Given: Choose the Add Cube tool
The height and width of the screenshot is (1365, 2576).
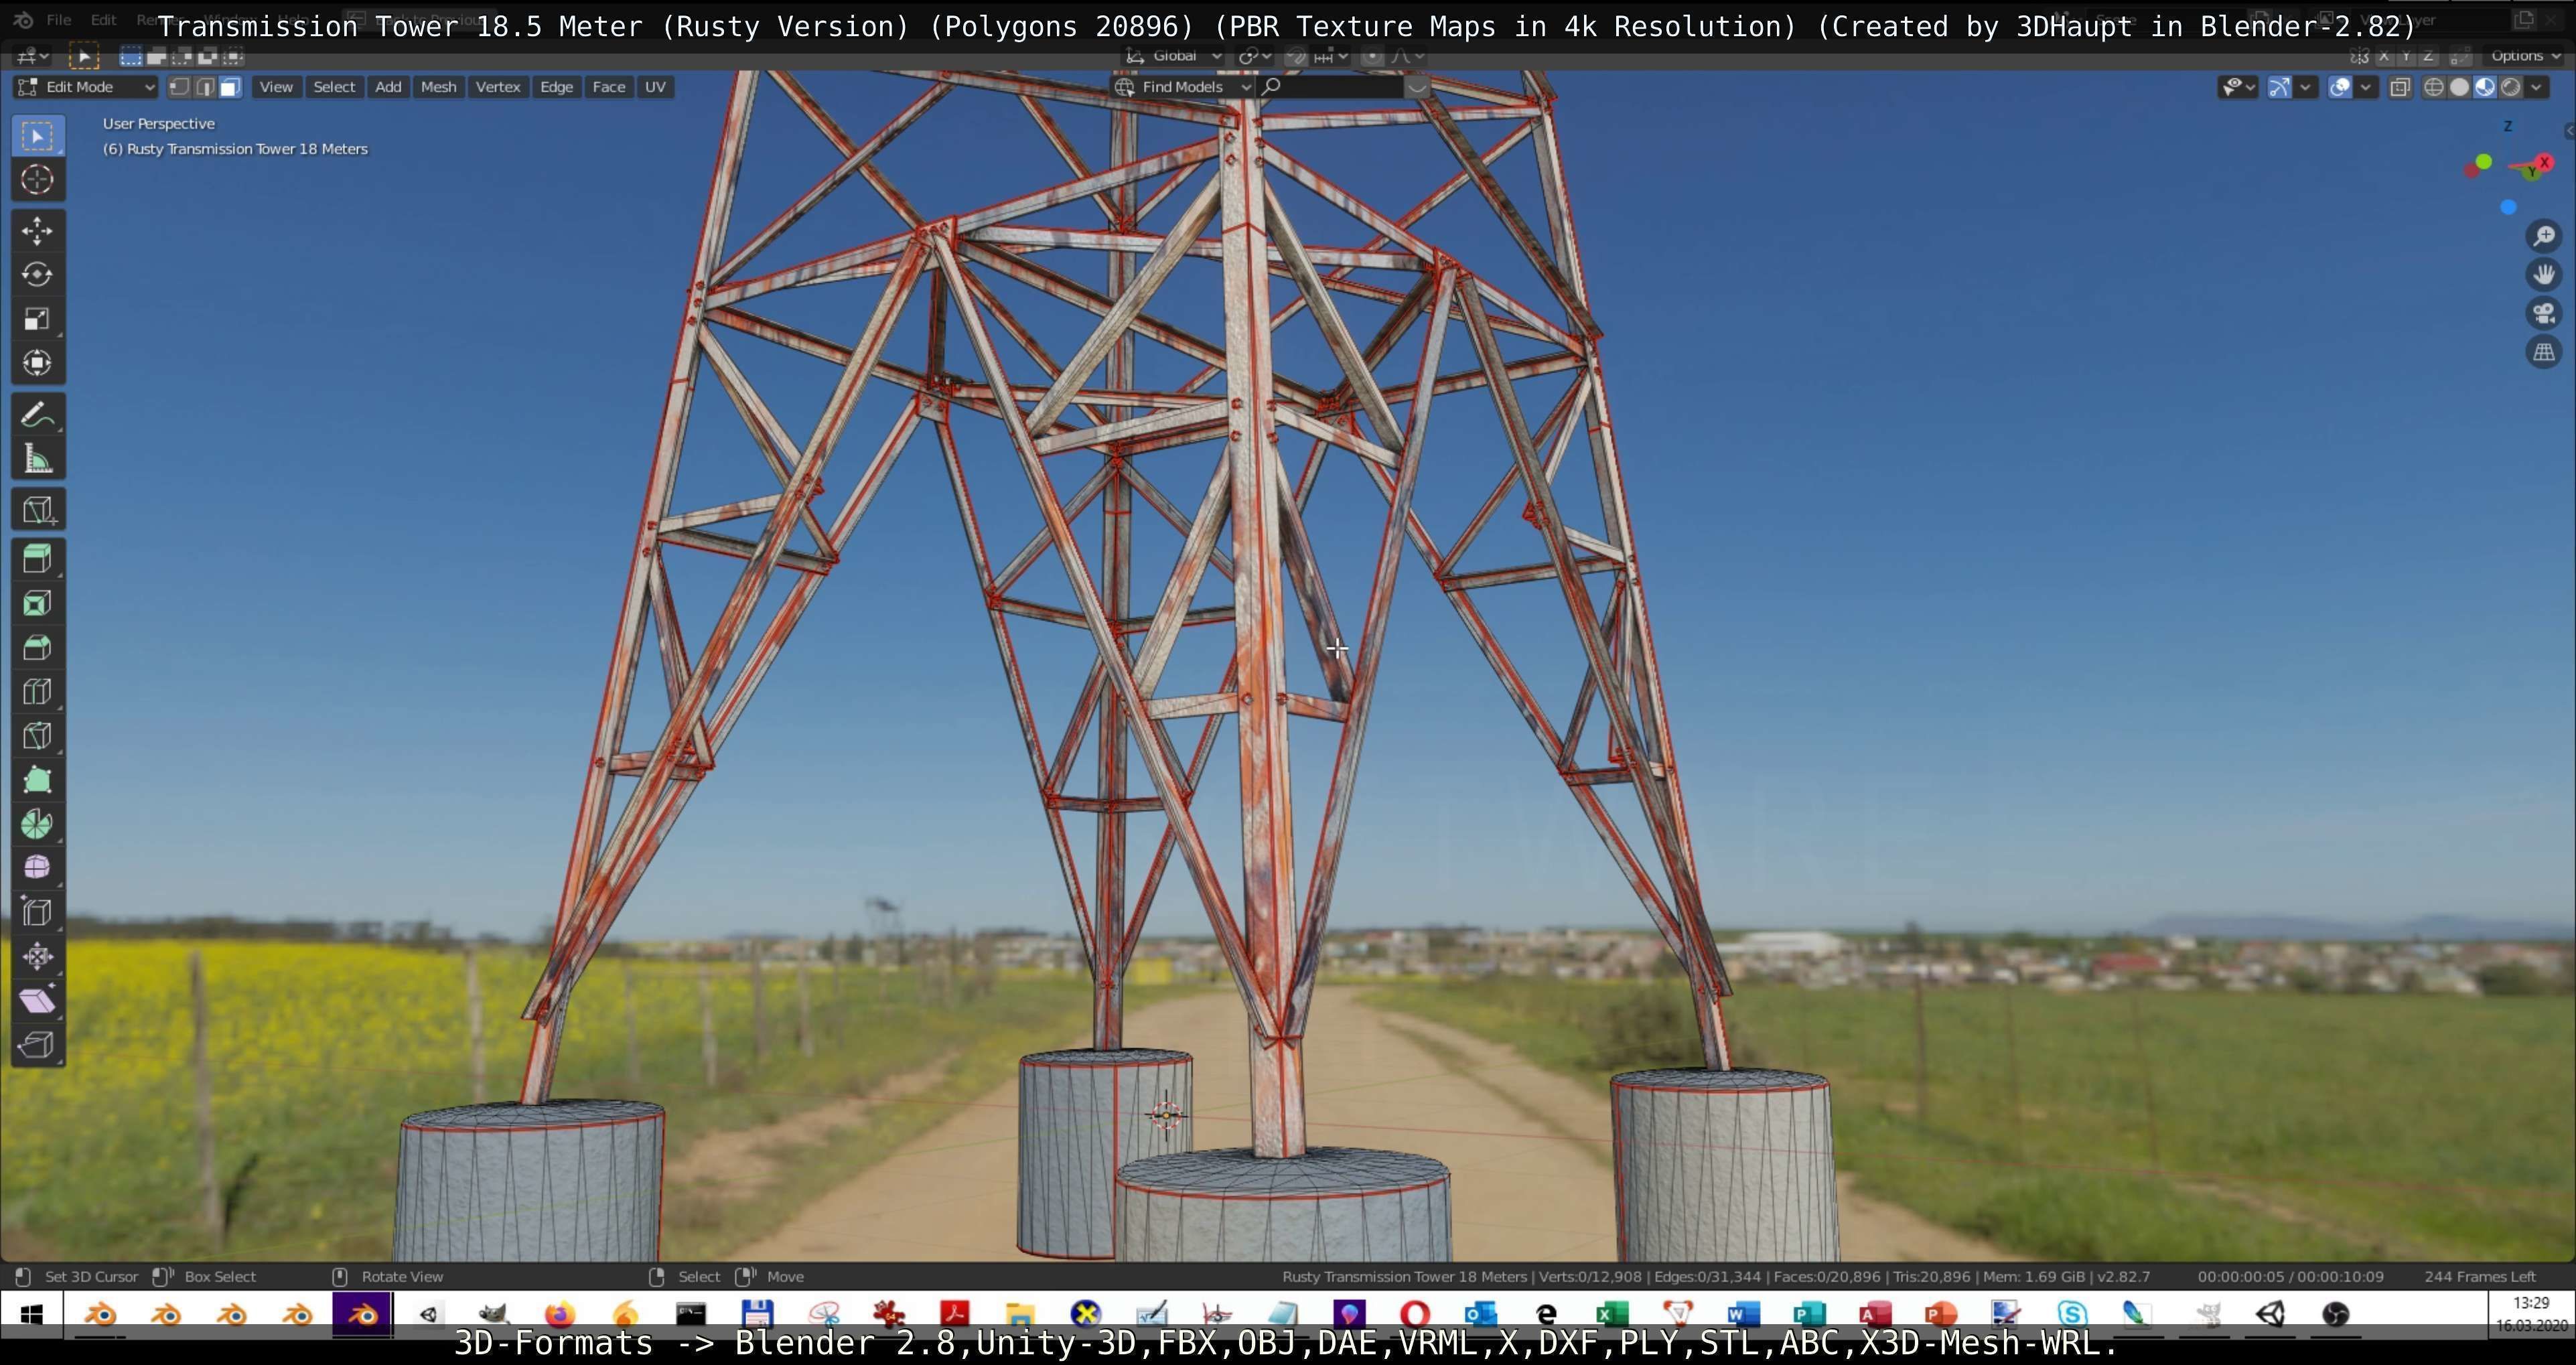Looking at the screenshot, I should click(38, 510).
